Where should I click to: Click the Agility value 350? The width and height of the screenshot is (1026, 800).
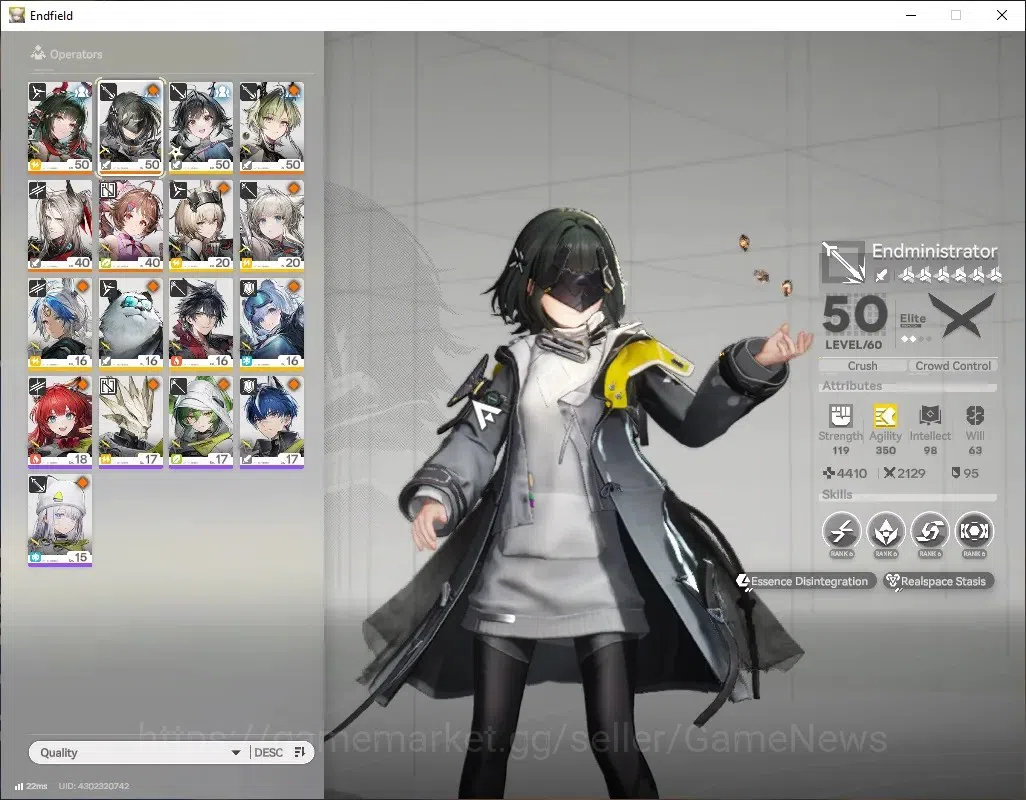coord(885,450)
